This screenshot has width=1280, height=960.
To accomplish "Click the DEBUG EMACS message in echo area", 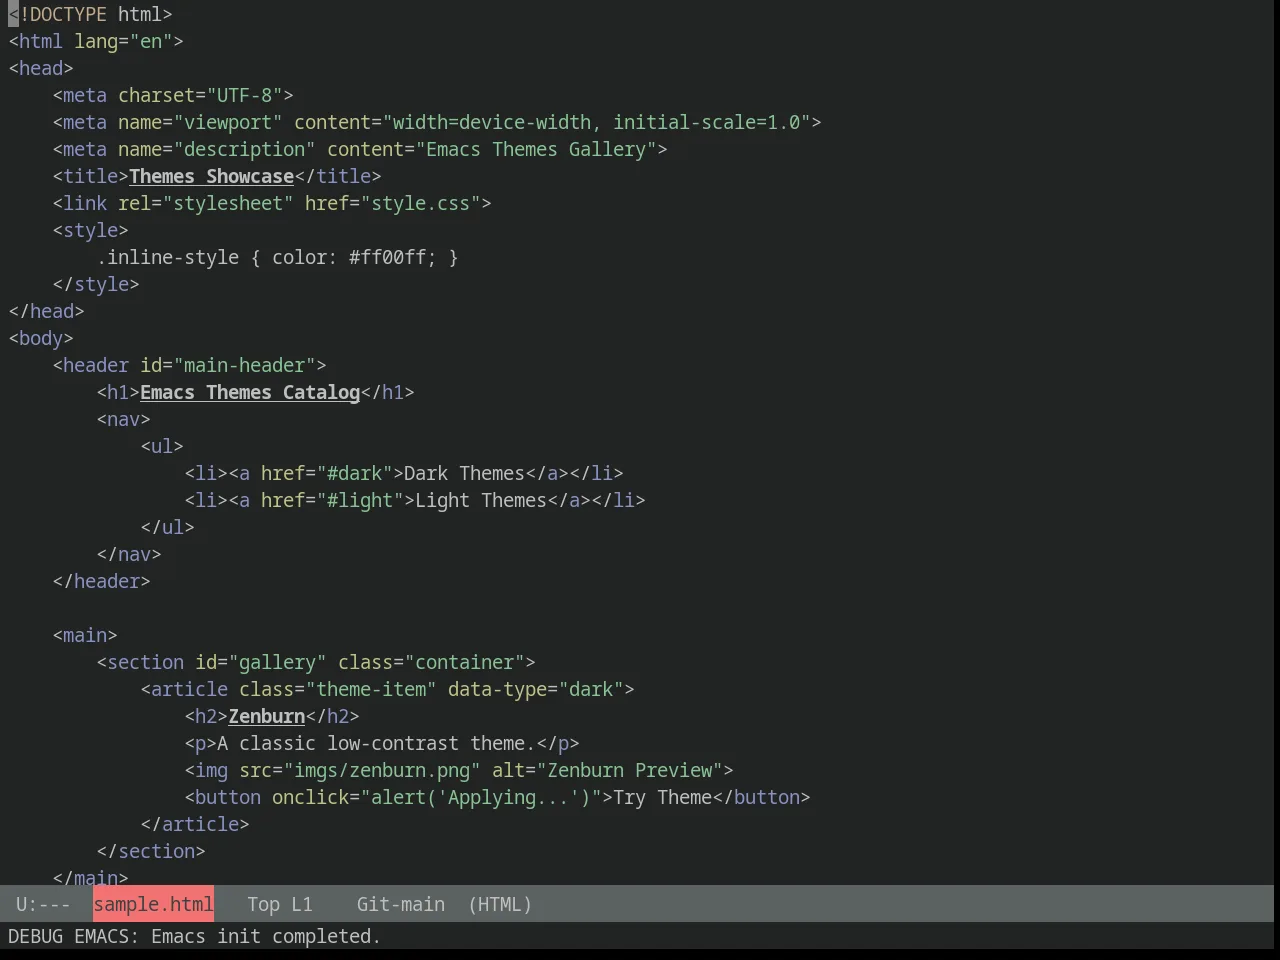I will coord(194,936).
